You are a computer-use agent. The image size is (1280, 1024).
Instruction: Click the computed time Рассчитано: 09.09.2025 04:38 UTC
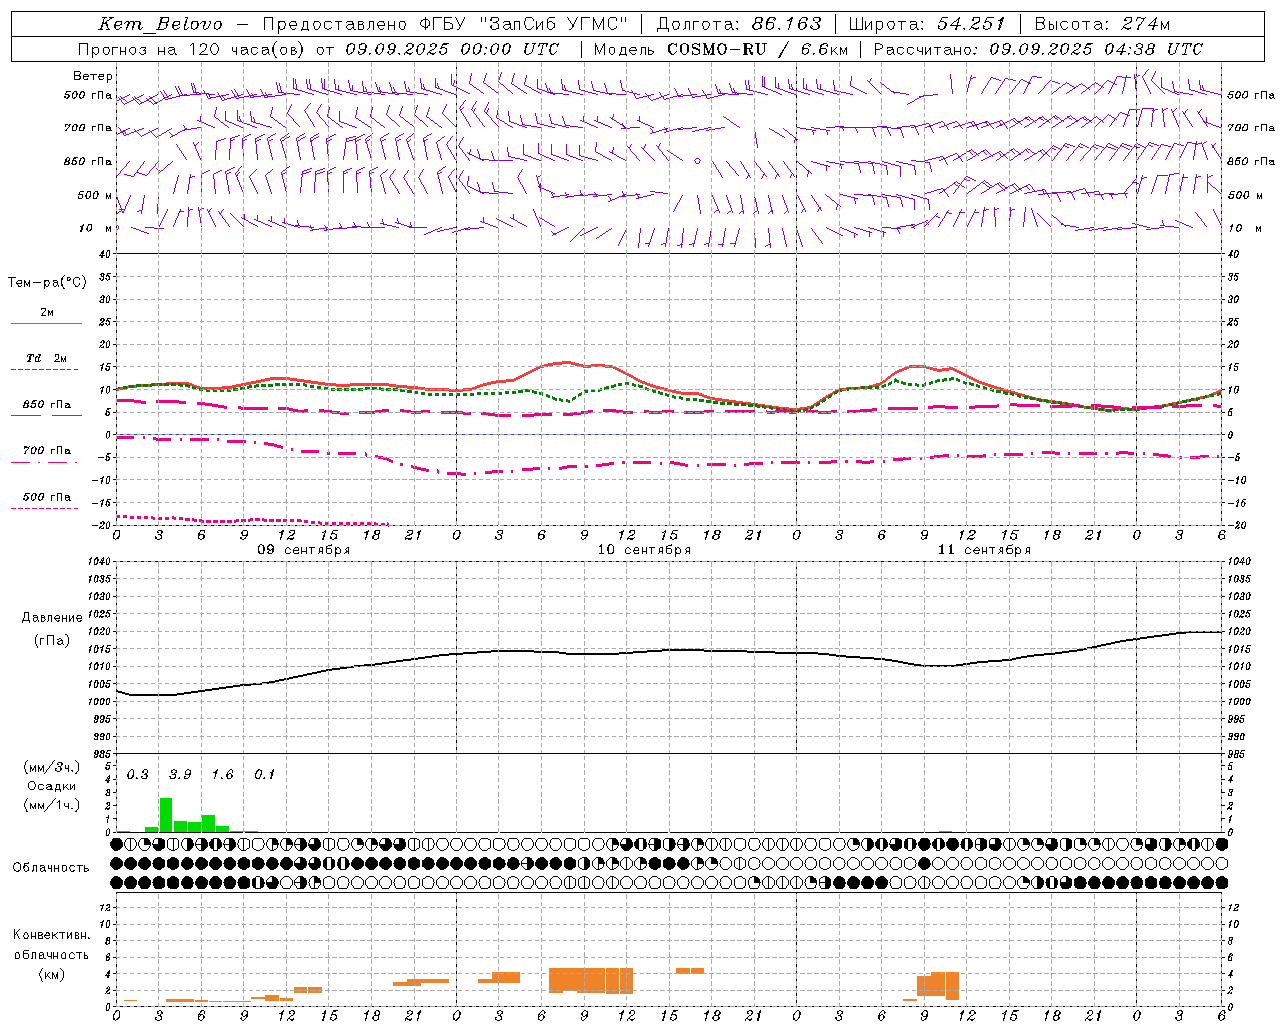pos(1038,49)
